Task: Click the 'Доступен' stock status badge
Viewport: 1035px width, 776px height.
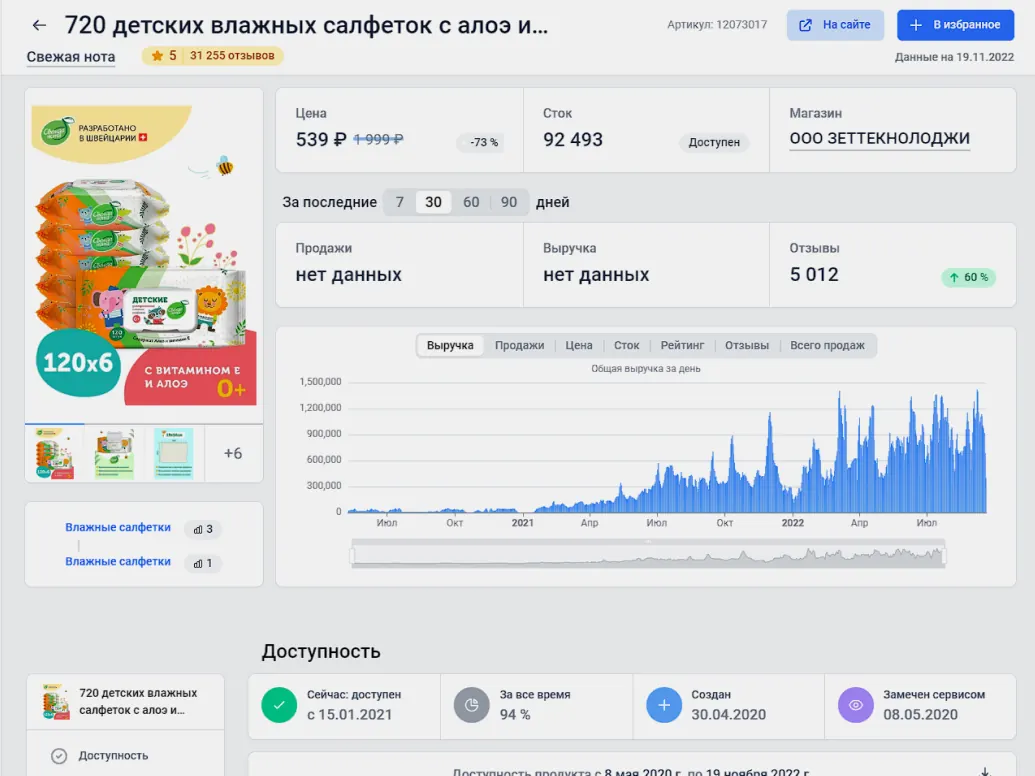Action: click(x=714, y=142)
